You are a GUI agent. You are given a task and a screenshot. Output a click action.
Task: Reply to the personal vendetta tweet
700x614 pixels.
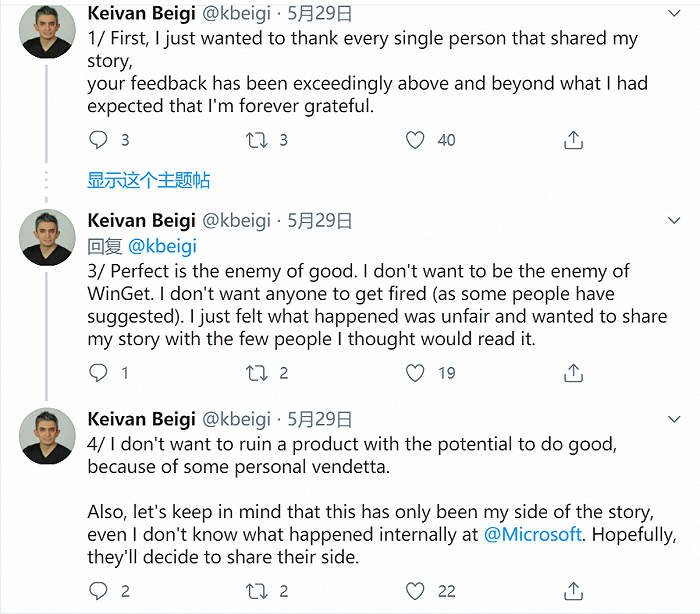tap(98, 591)
